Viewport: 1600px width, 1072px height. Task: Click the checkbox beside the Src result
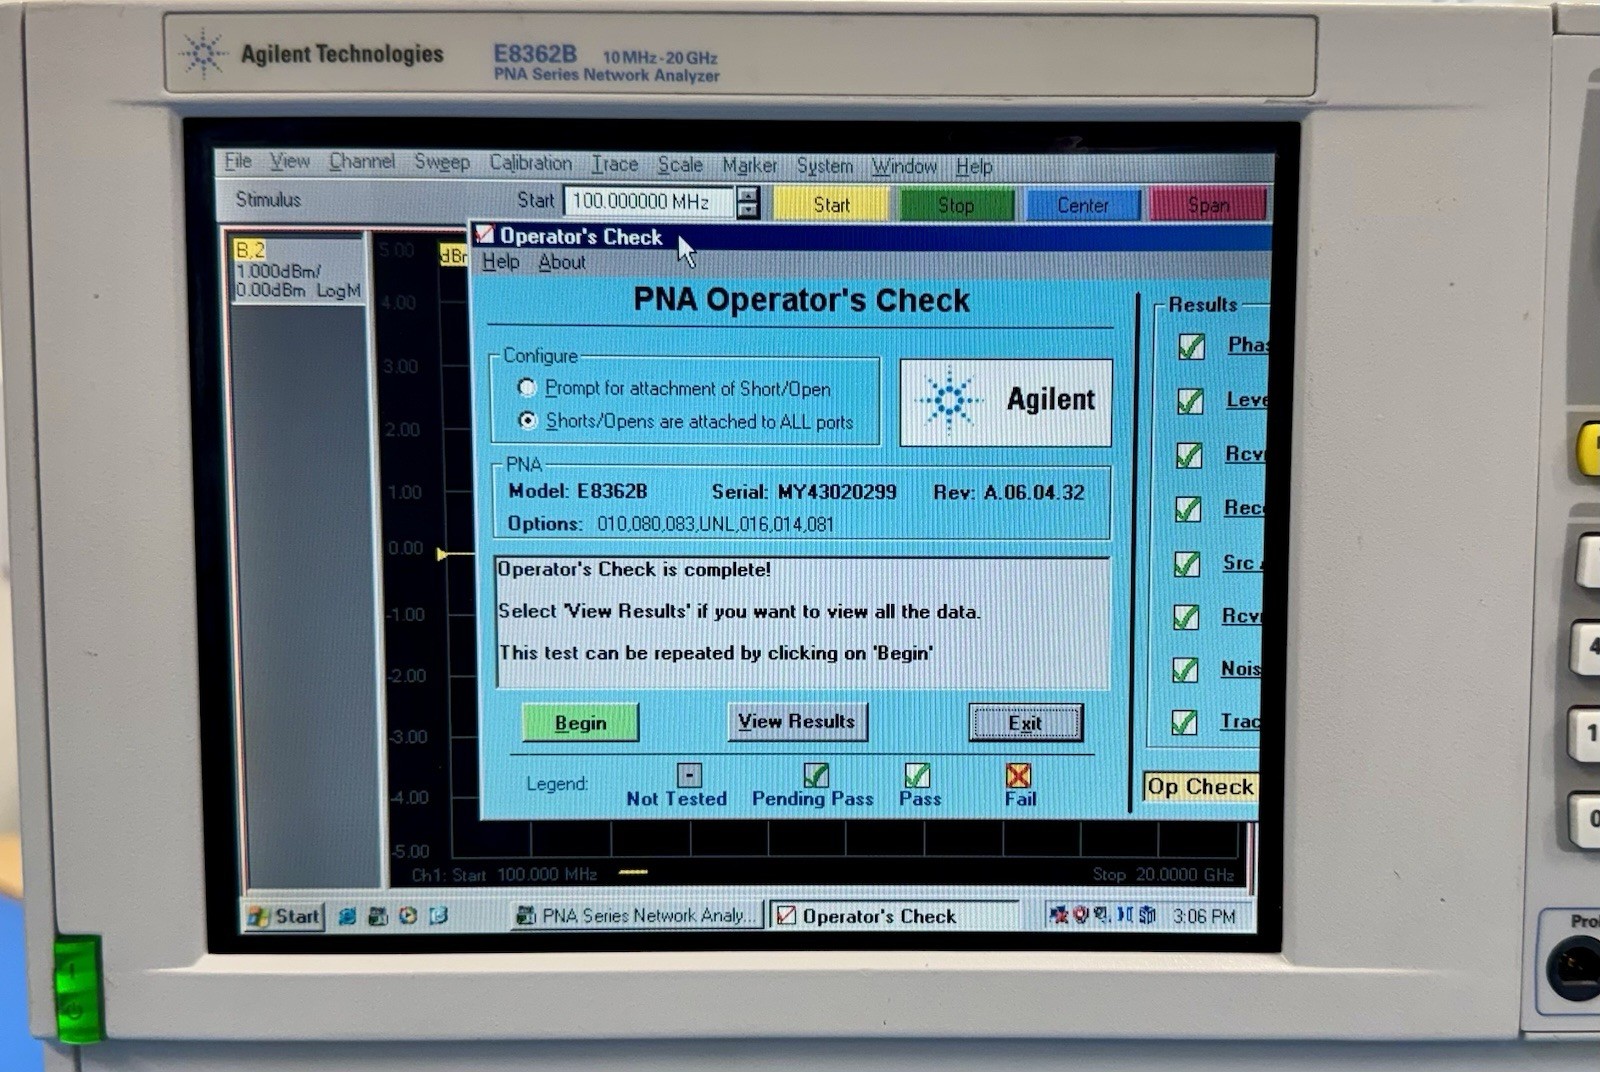click(1187, 564)
